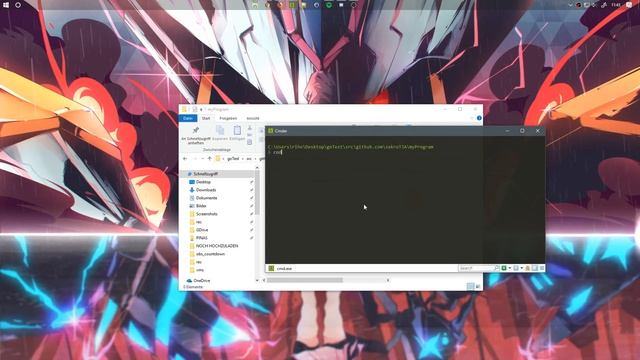Show hidden tray icons chevron
Image resolution: width=640 pixels, height=360 pixels.
tap(570, 5)
